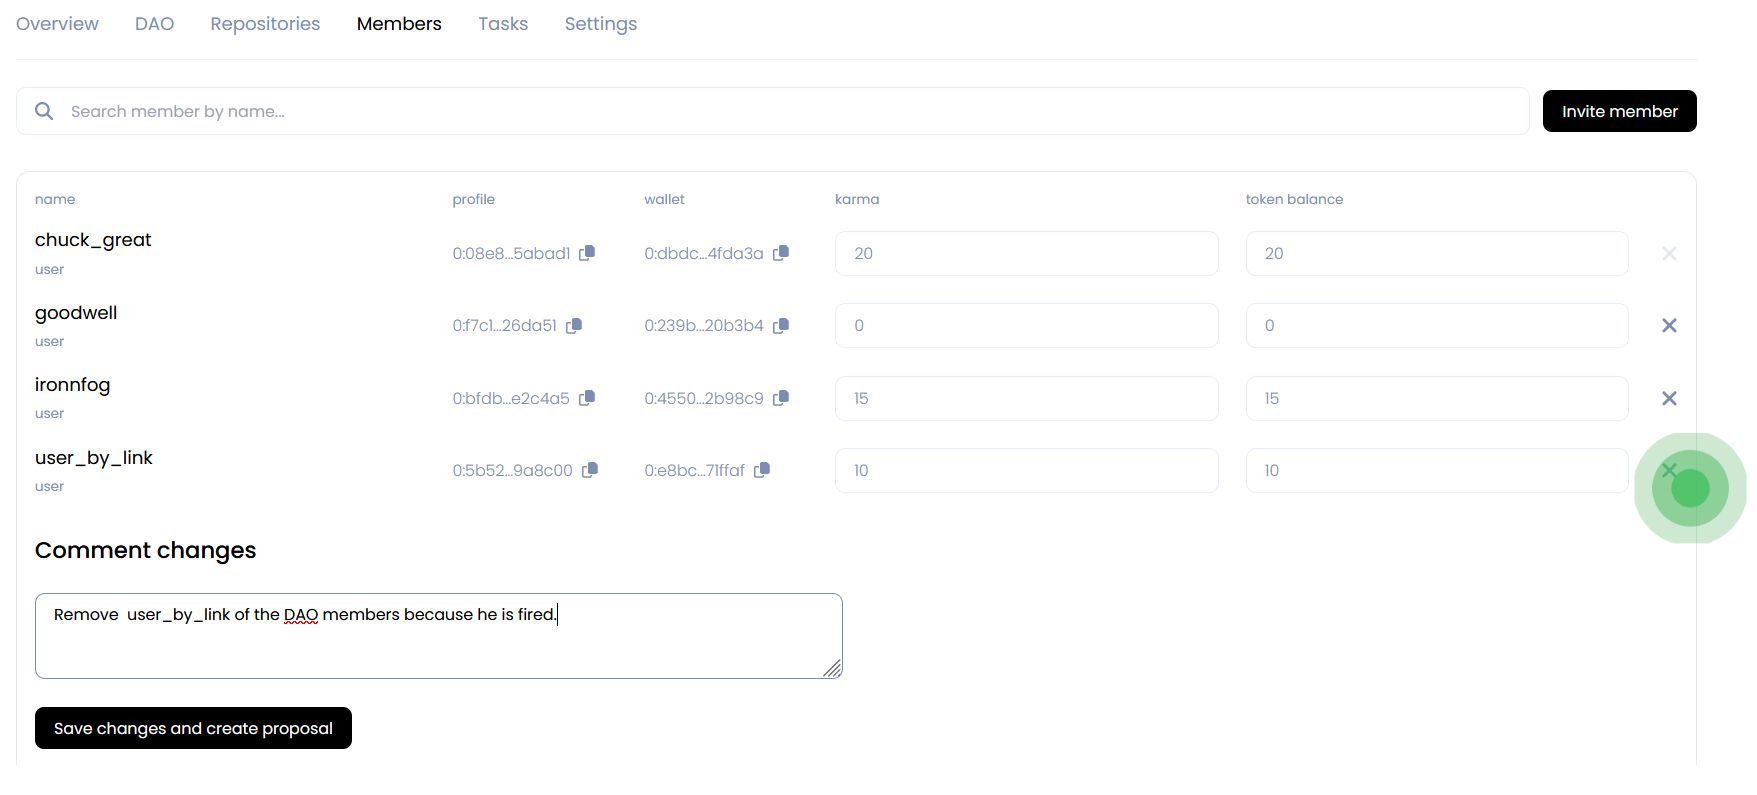Switch to the Repositories tab
Image resolution: width=1757 pixels, height=795 pixels.
(265, 24)
